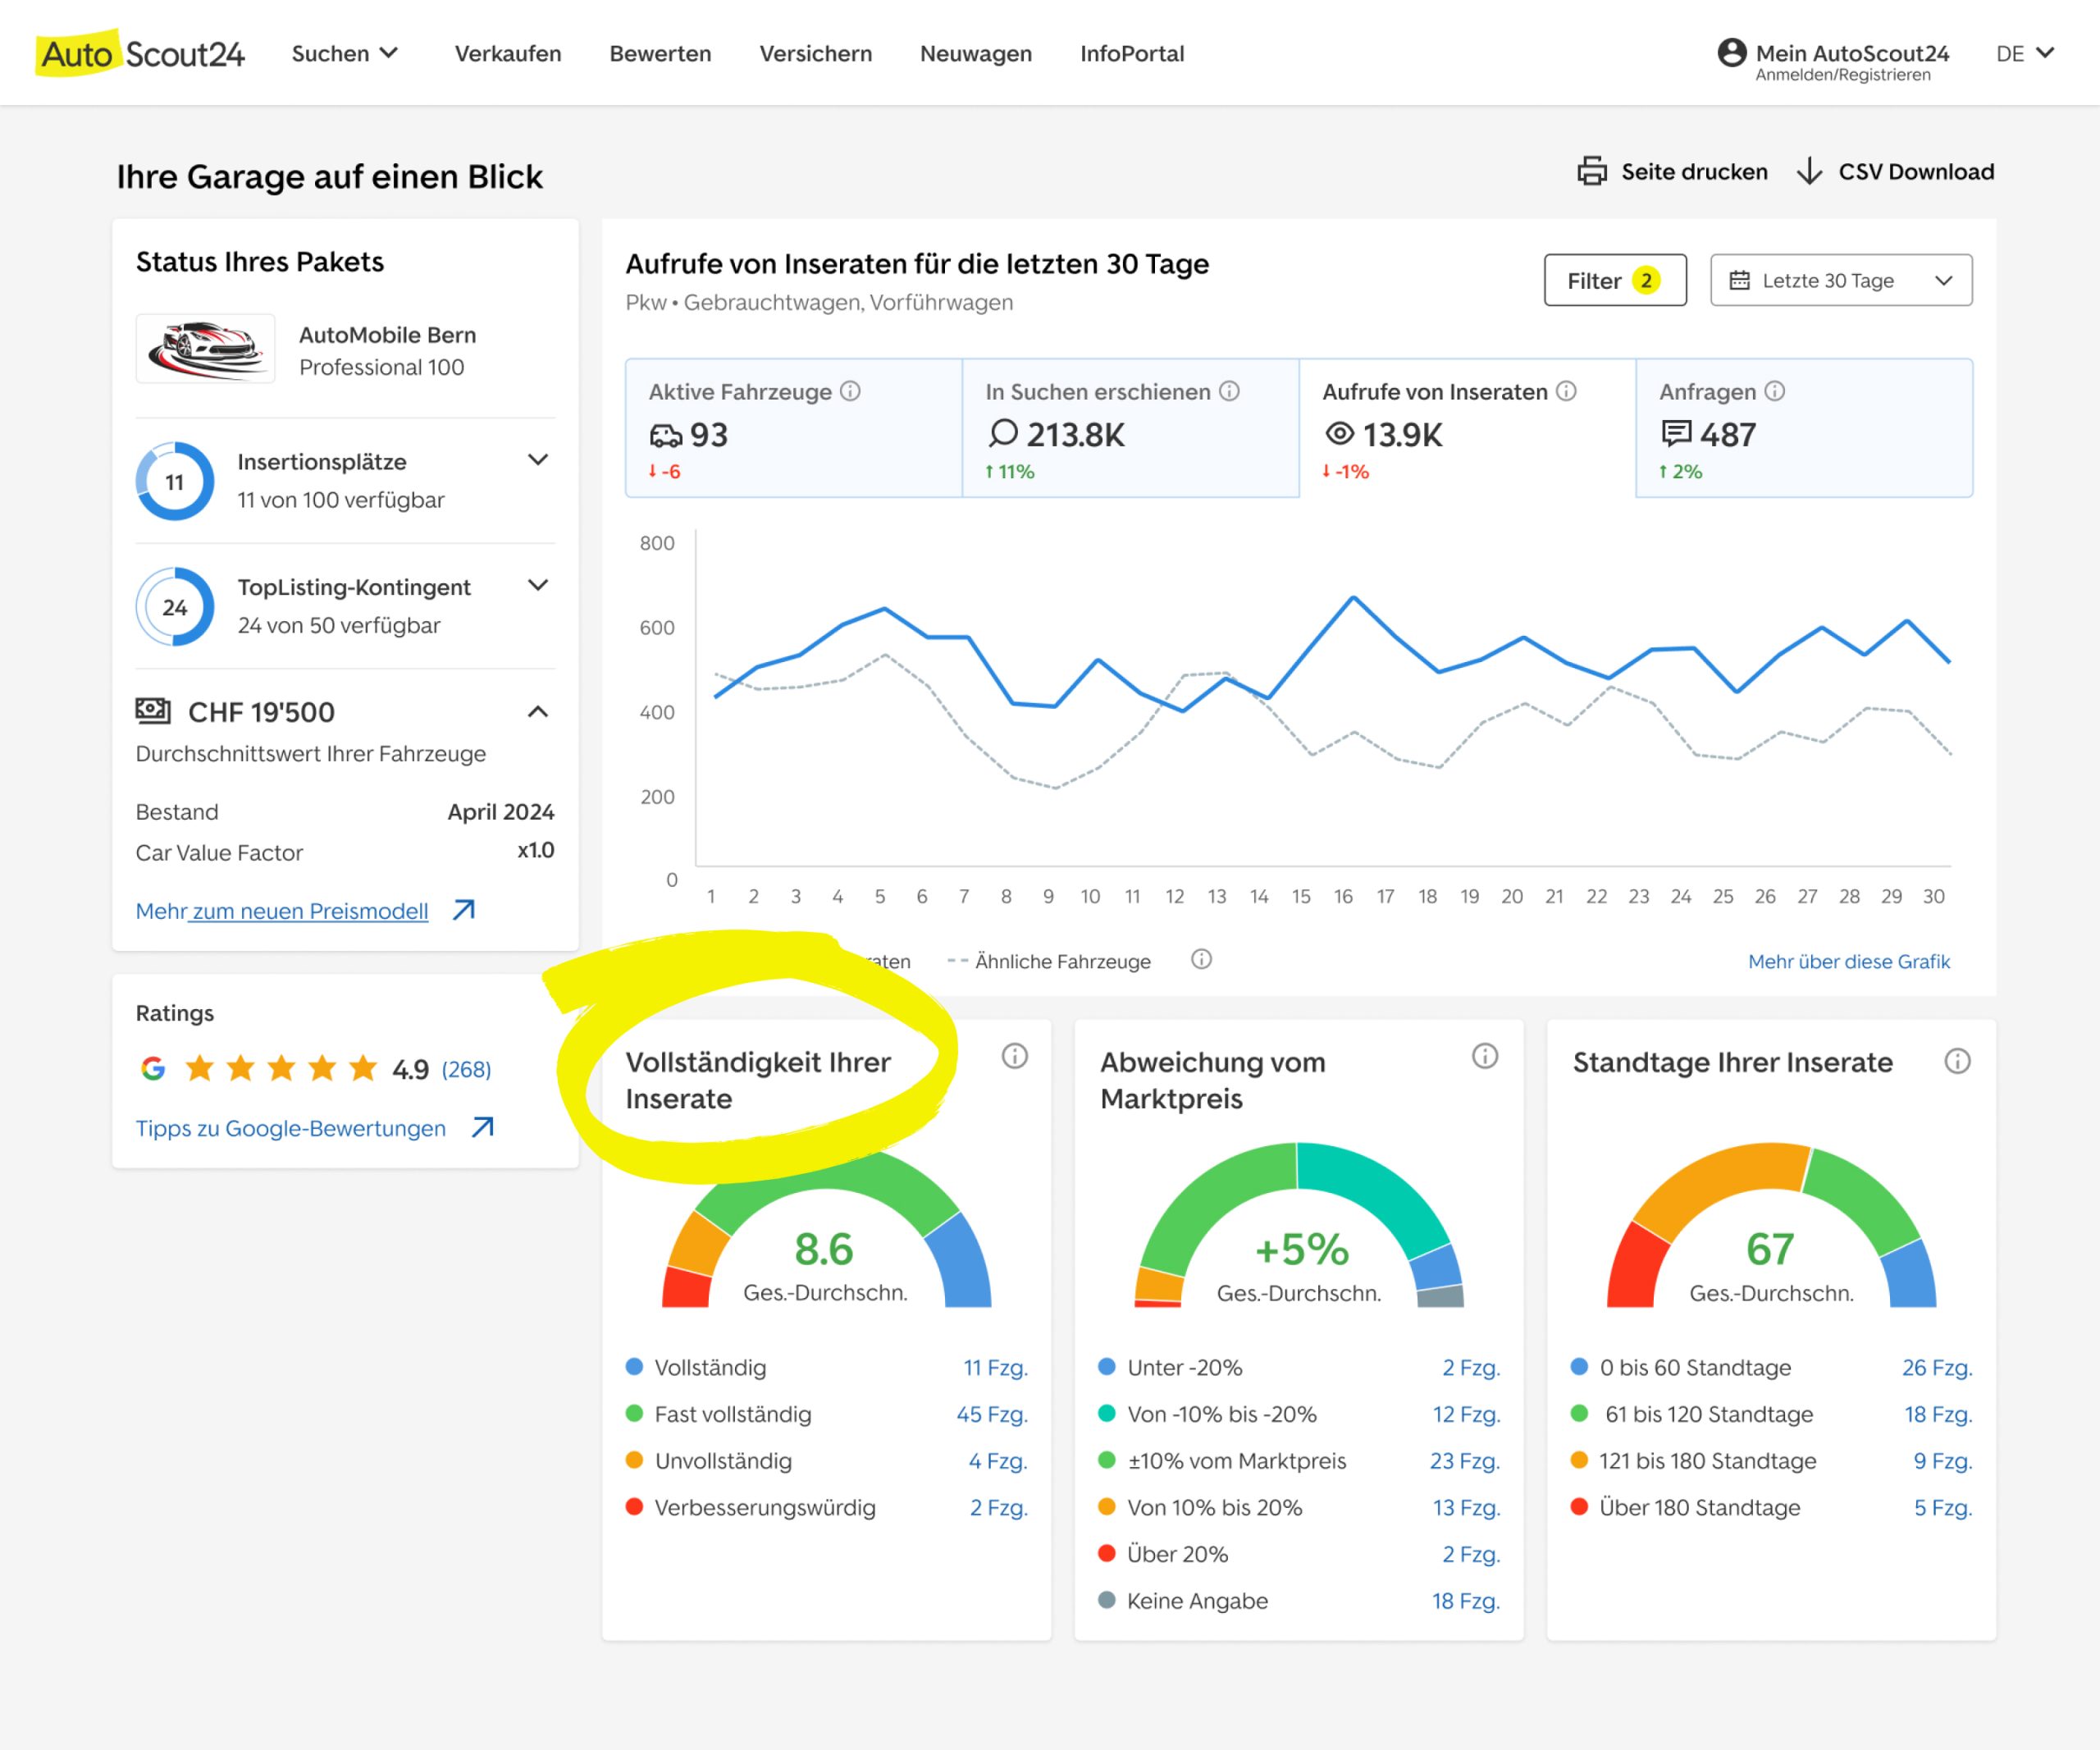Open the Letzte 30 Tage date dropdown

(x=1840, y=280)
